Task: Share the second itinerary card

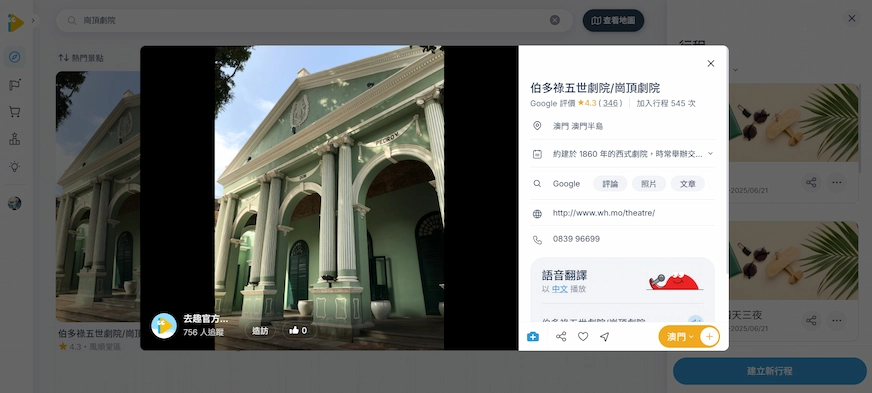Action: tap(811, 320)
